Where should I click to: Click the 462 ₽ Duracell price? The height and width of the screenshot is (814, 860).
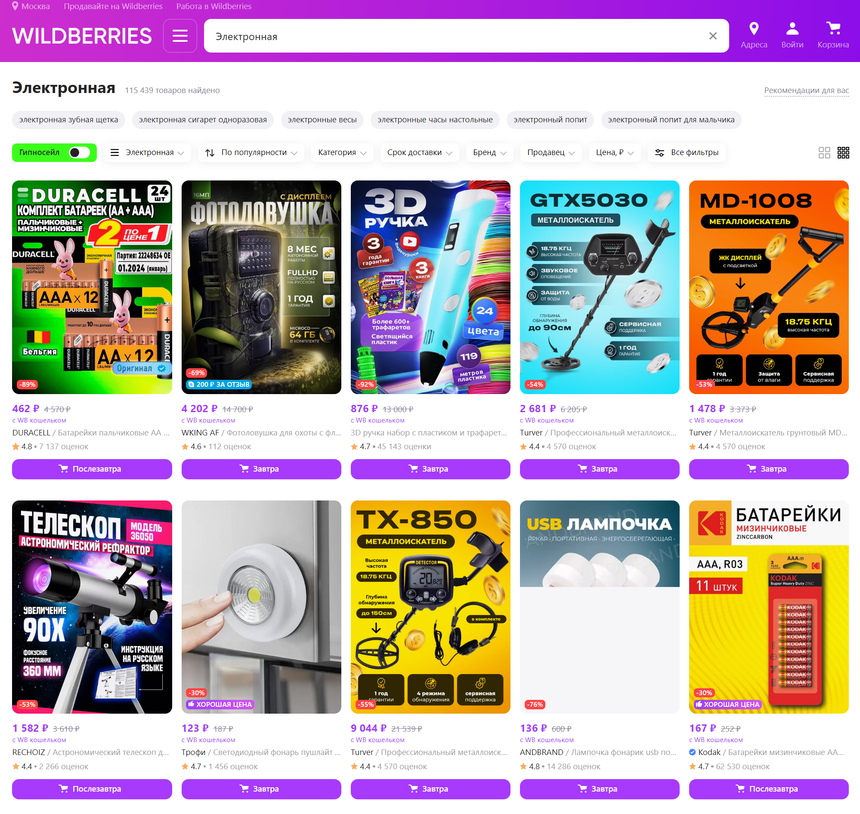click(26, 409)
